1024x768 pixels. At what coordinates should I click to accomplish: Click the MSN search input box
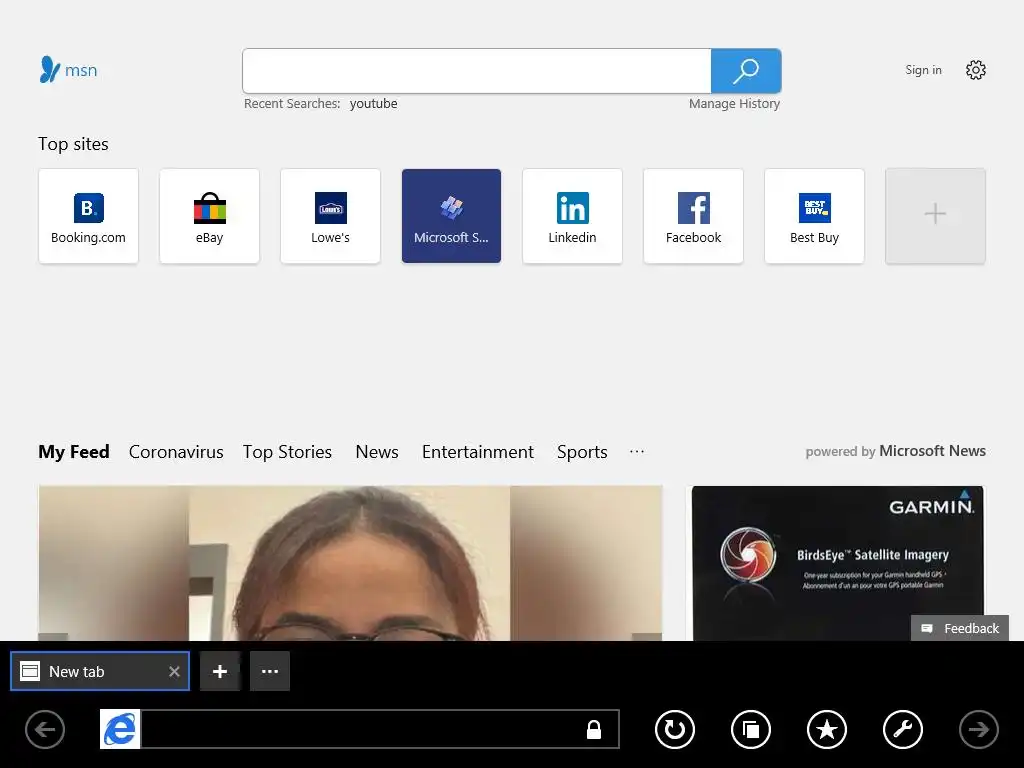tap(477, 71)
